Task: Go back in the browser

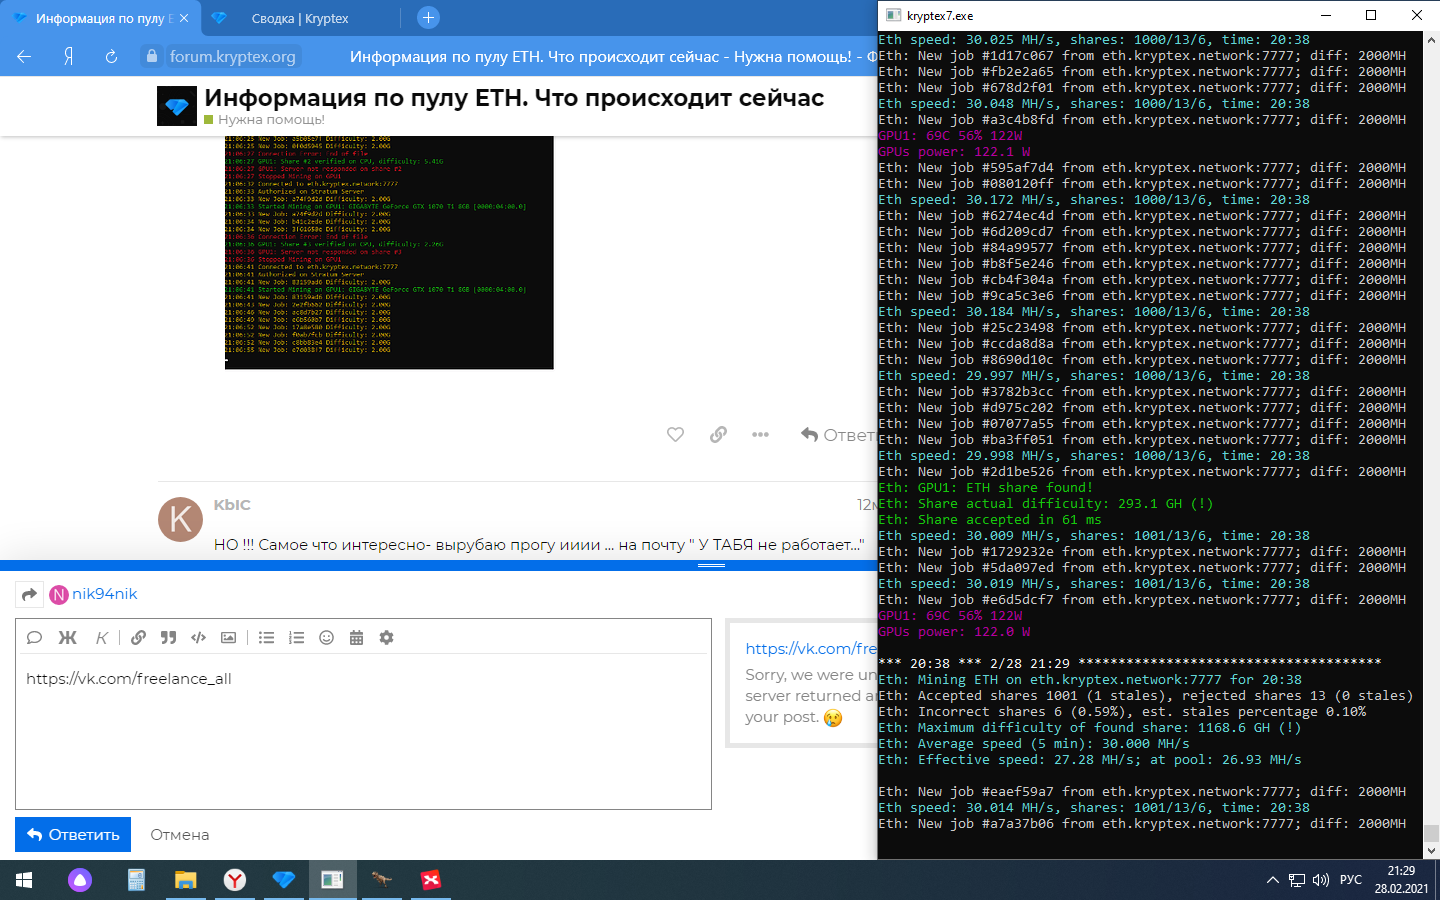Action: [x=24, y=57]
